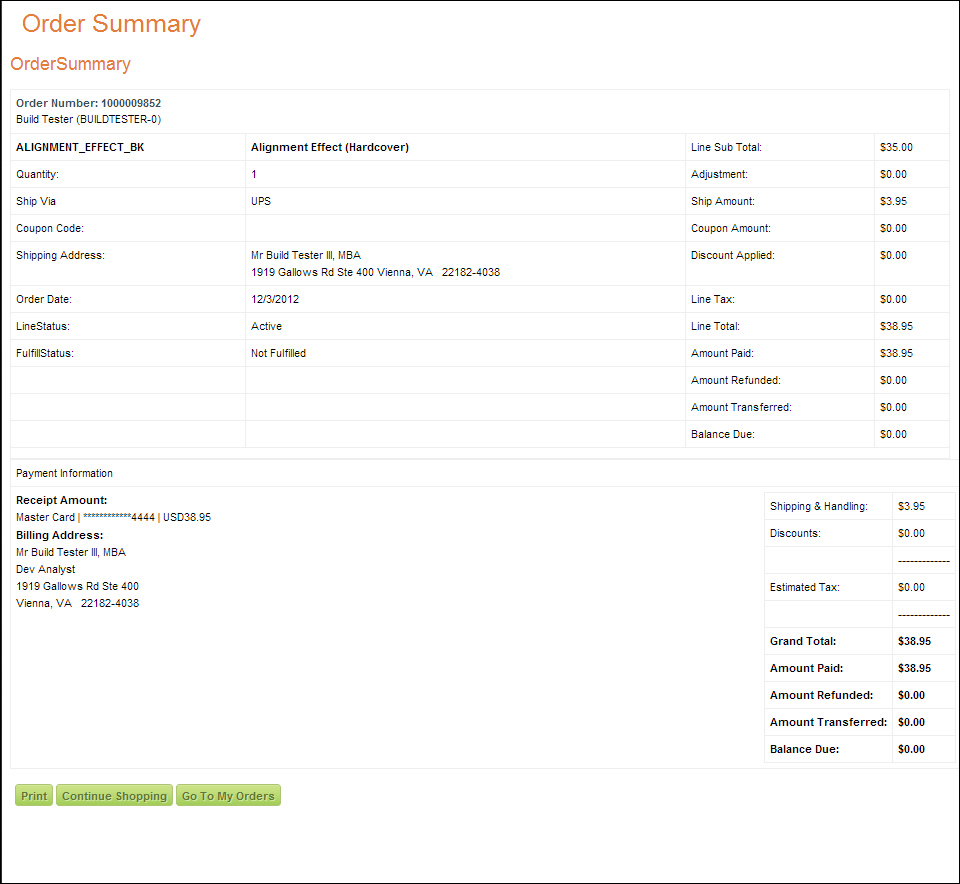Click the Estimated Tax label
960x884 pixels.
point(804,587)
